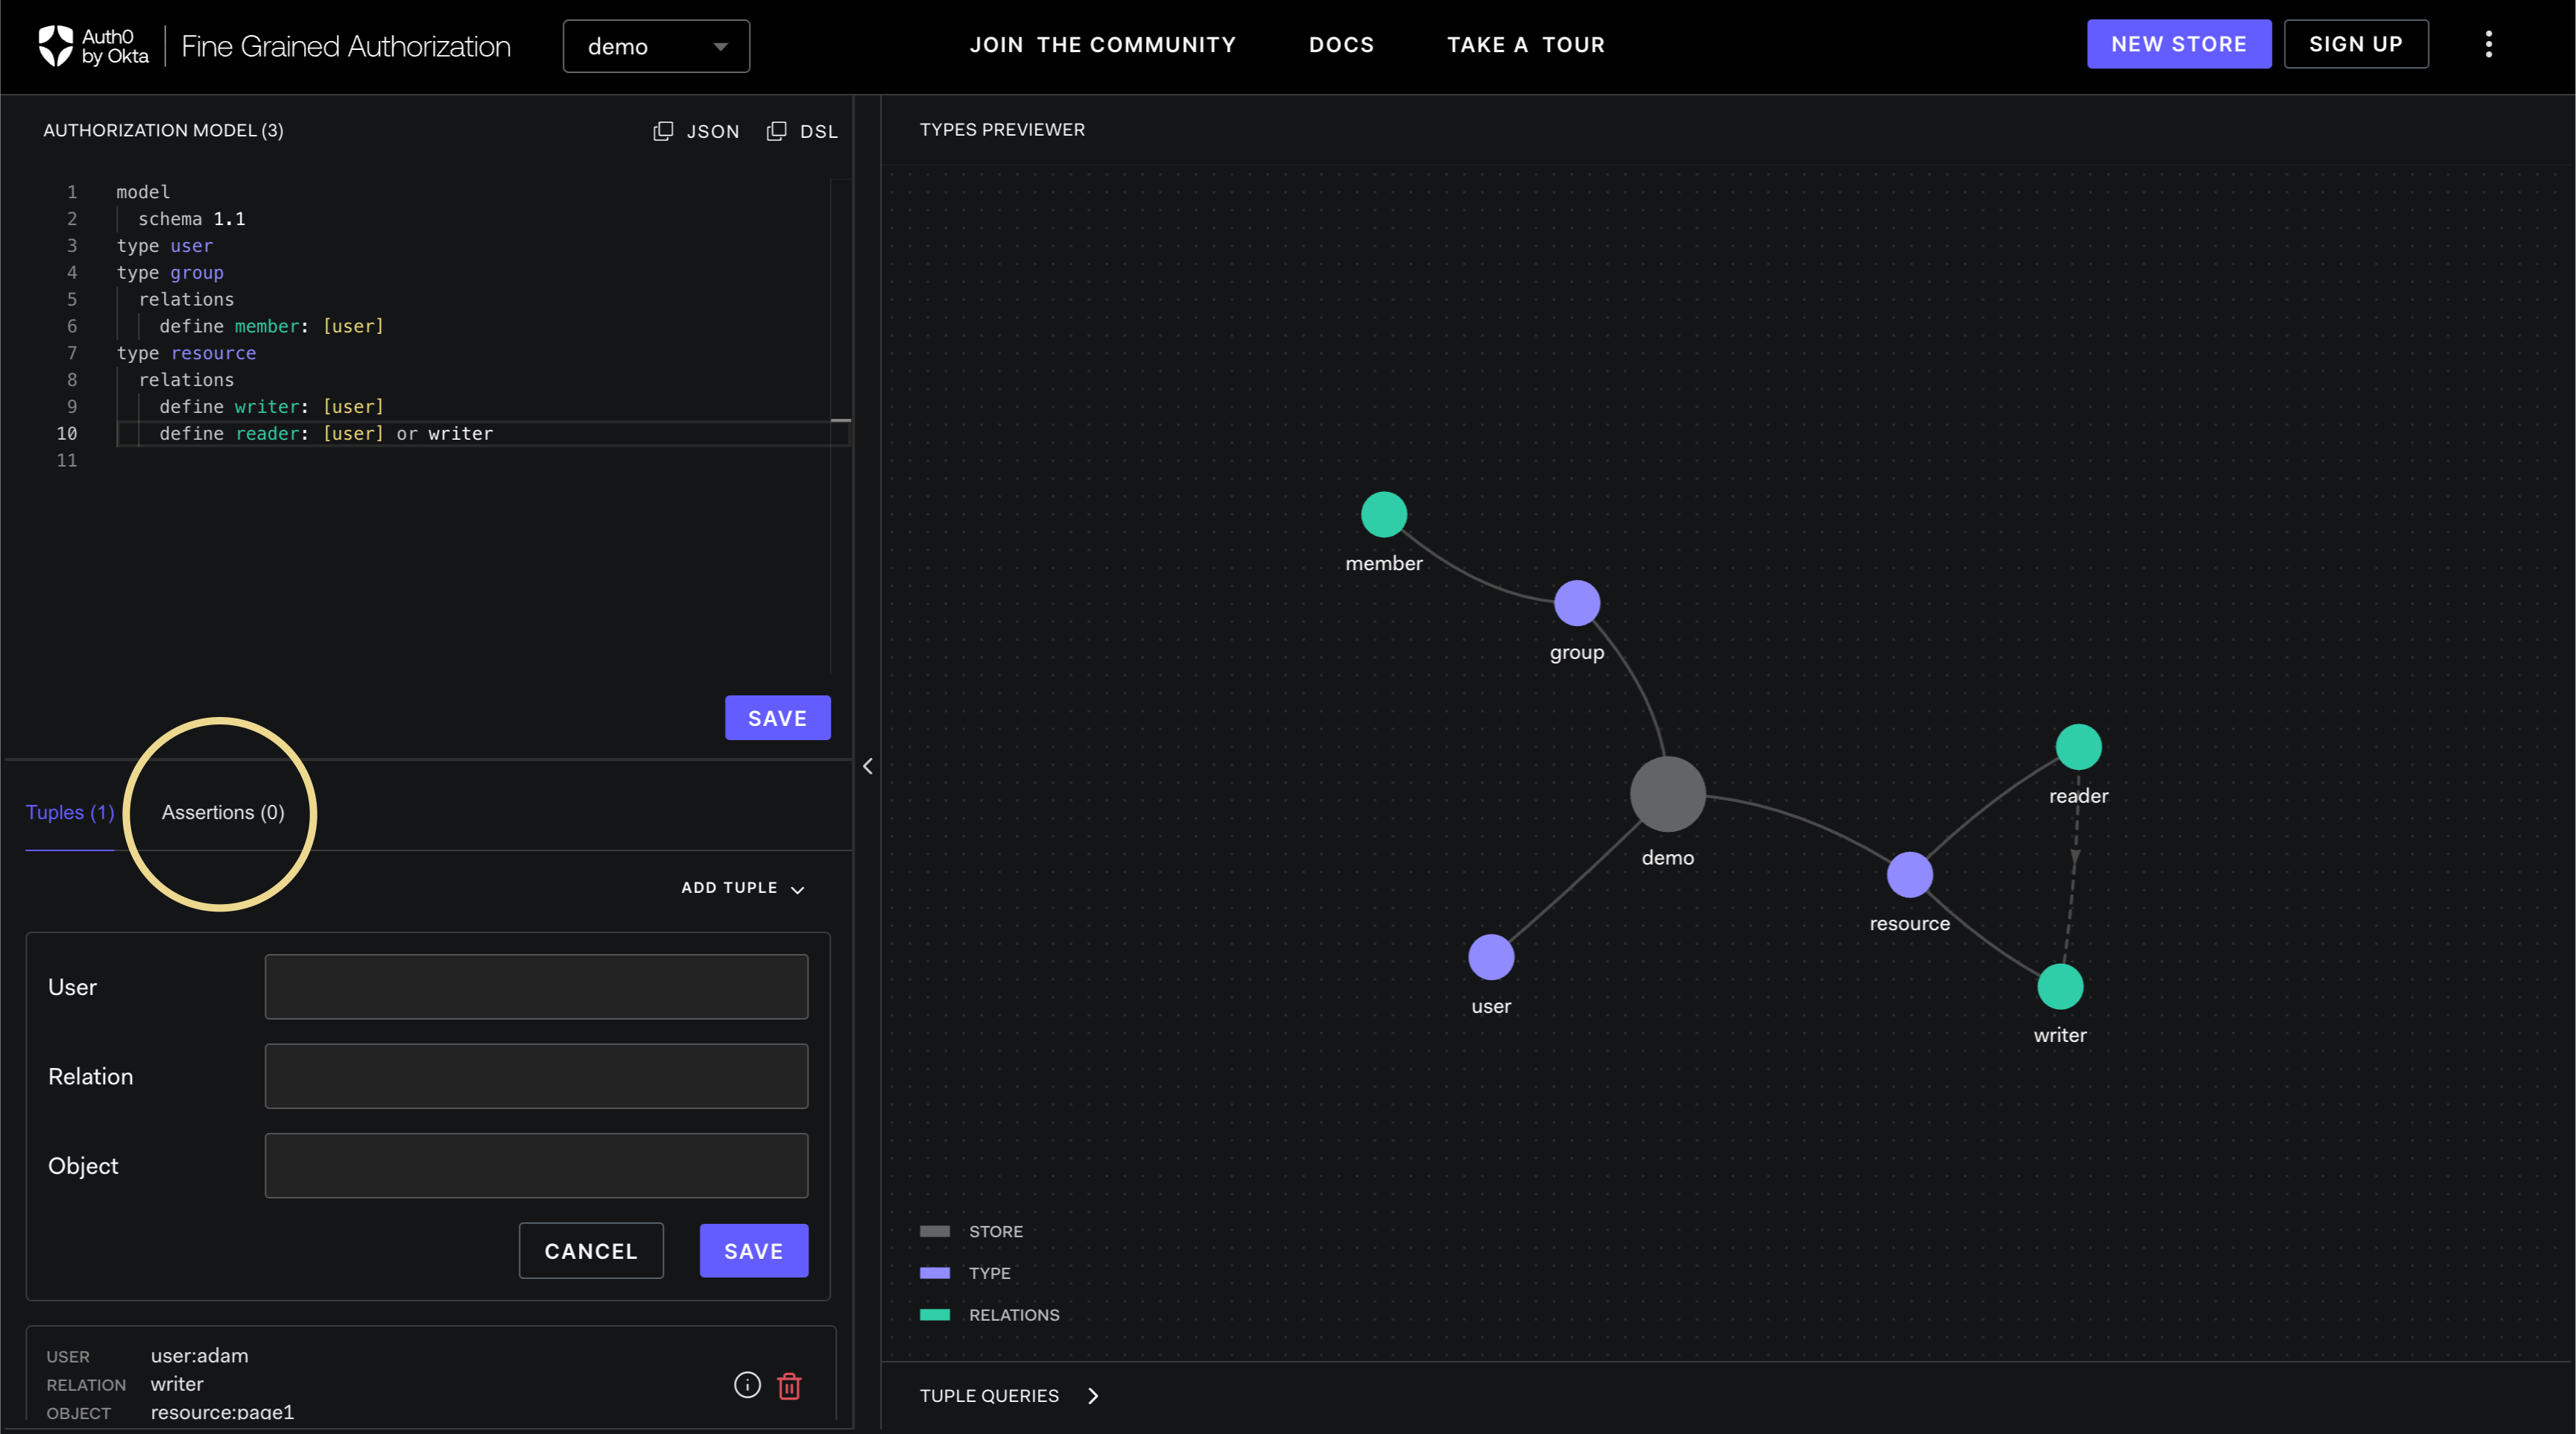Expand the Tuple Queries section
The height and width of the screenshot is (1434, 2576).
[x=1009, y=1396]
